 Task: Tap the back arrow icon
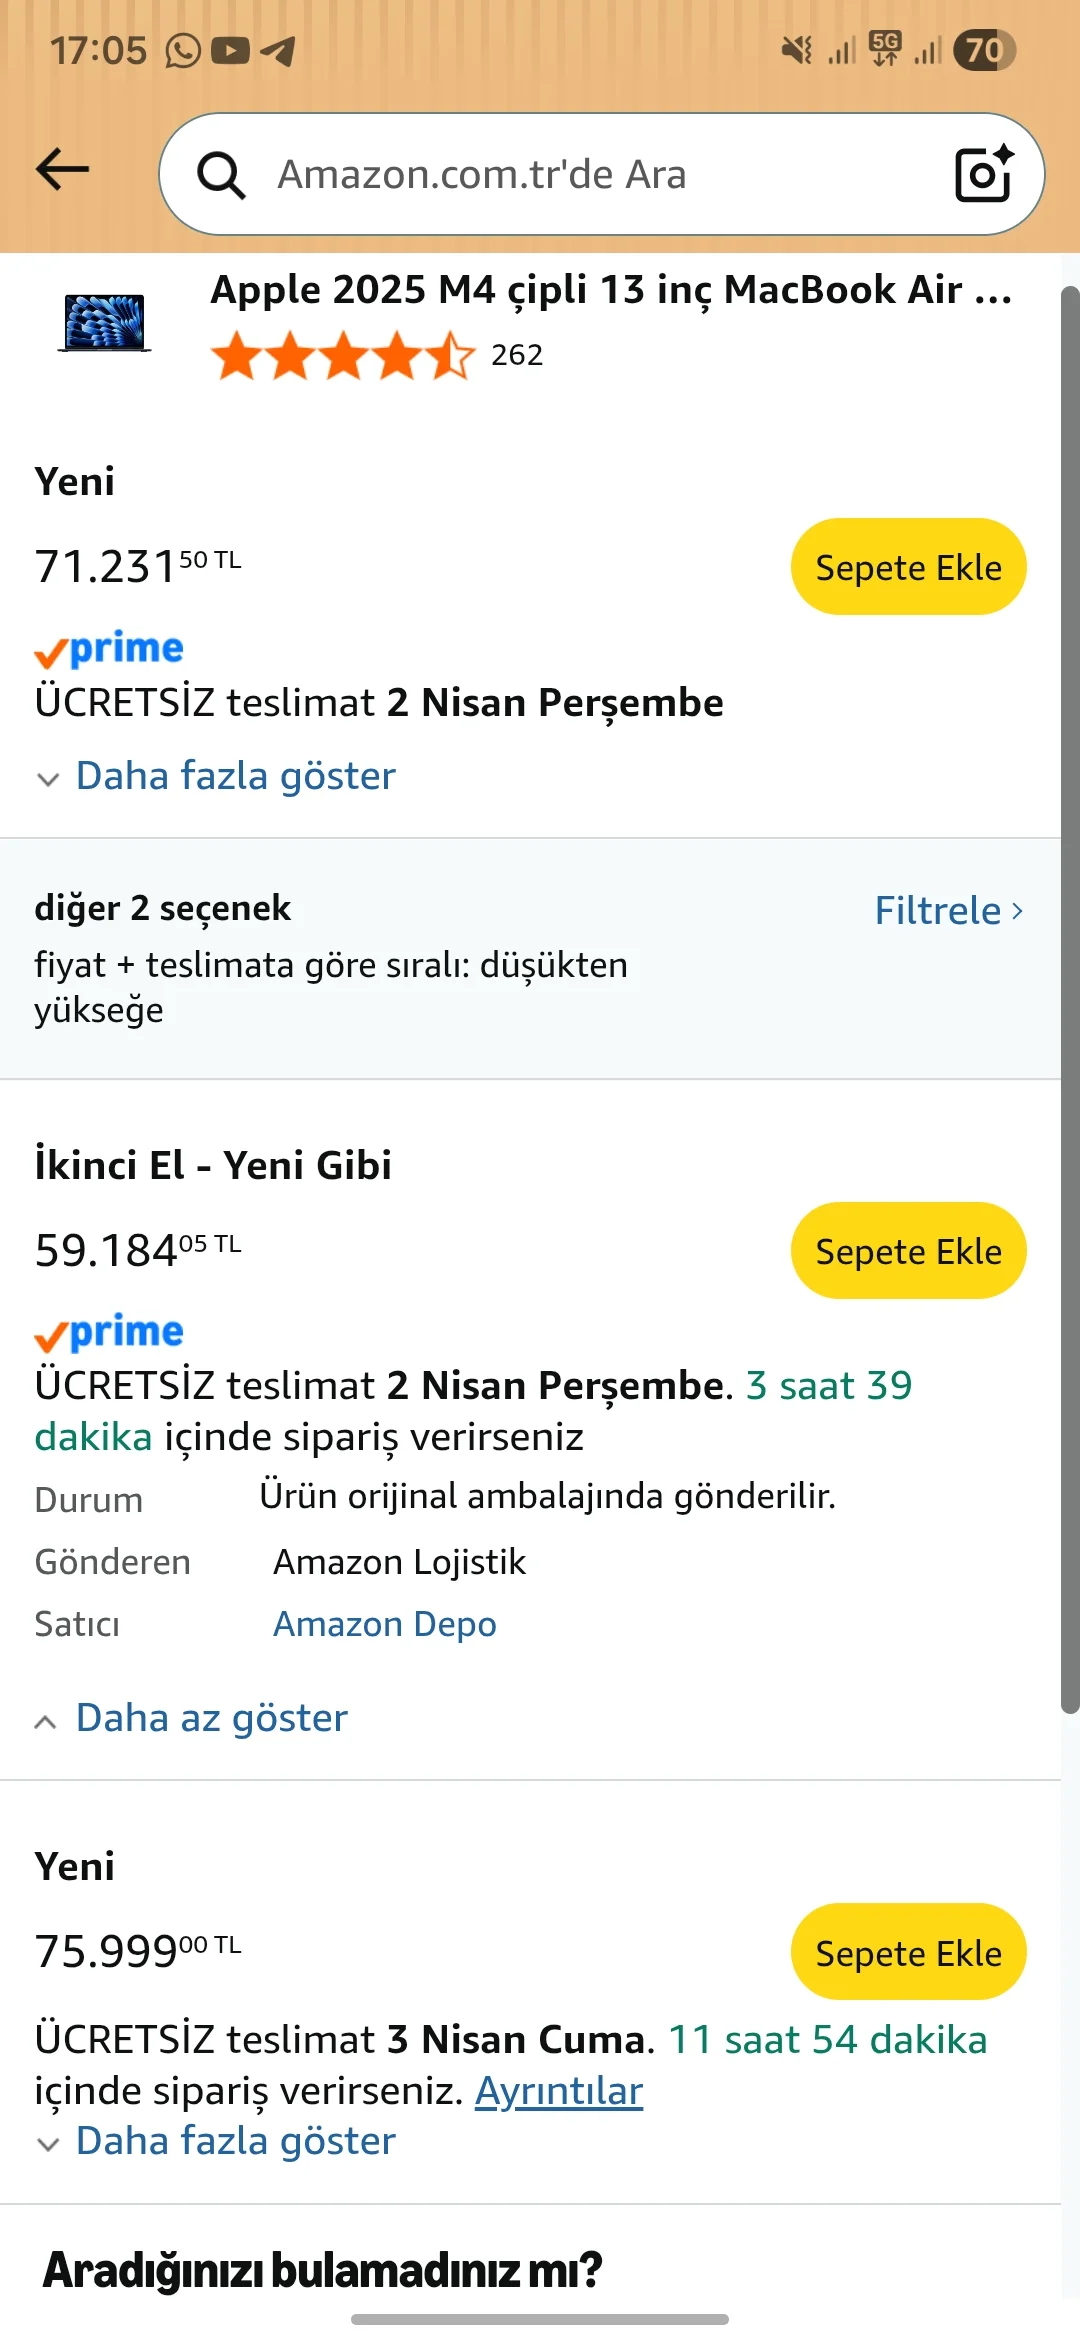63,170
